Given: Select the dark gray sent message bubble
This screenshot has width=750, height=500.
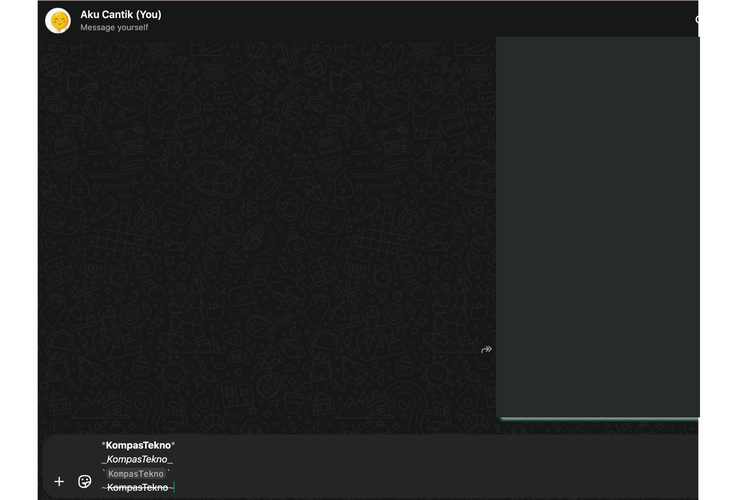Looking at the screenshot, I should (x=597, y=225).
